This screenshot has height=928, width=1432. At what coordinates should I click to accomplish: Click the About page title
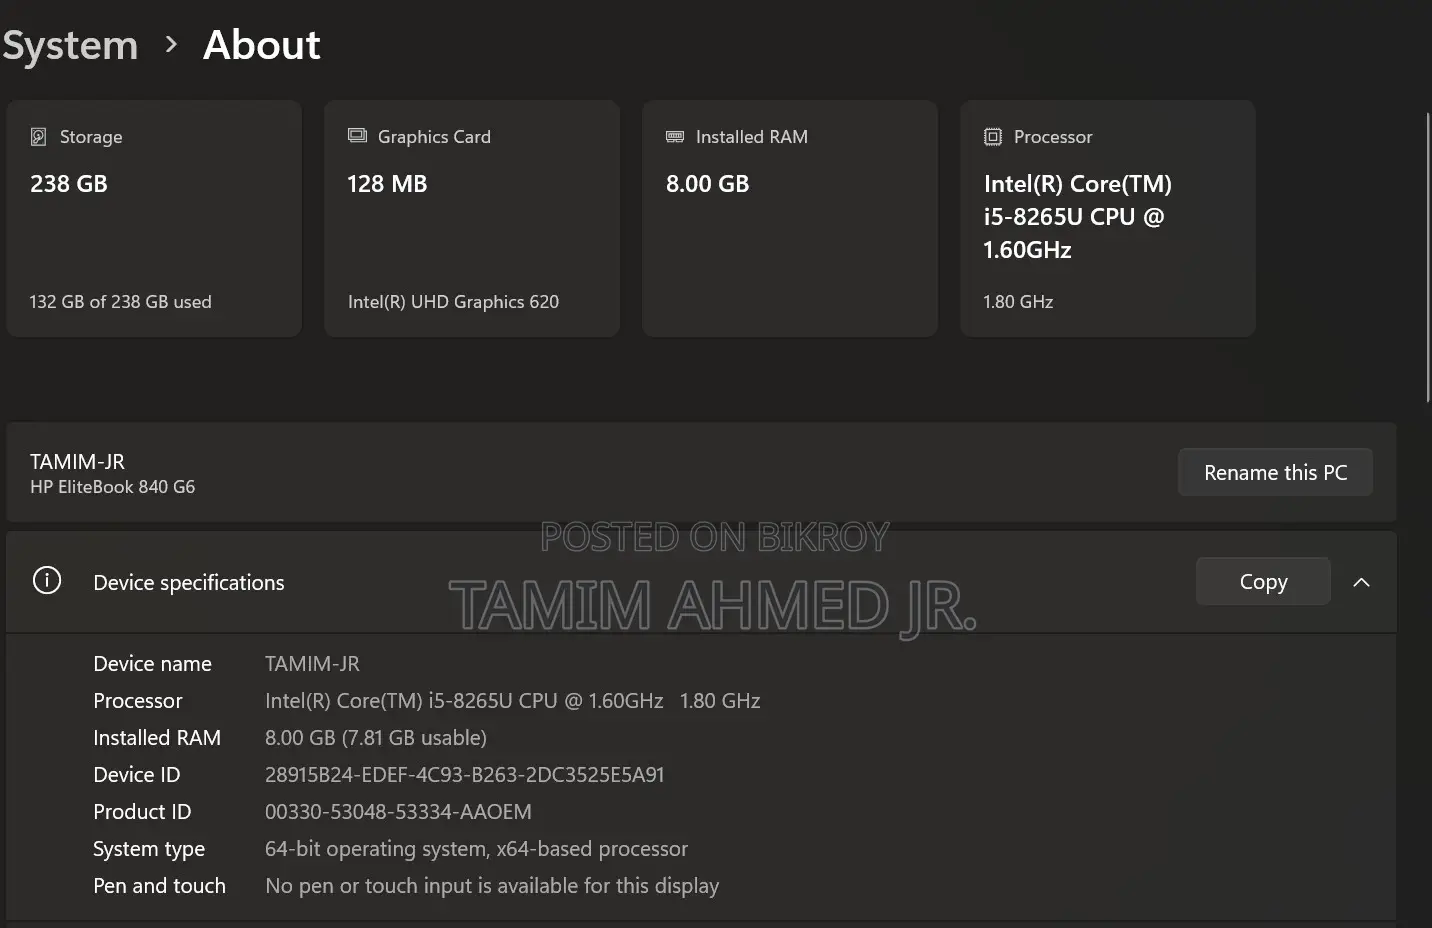262,45
